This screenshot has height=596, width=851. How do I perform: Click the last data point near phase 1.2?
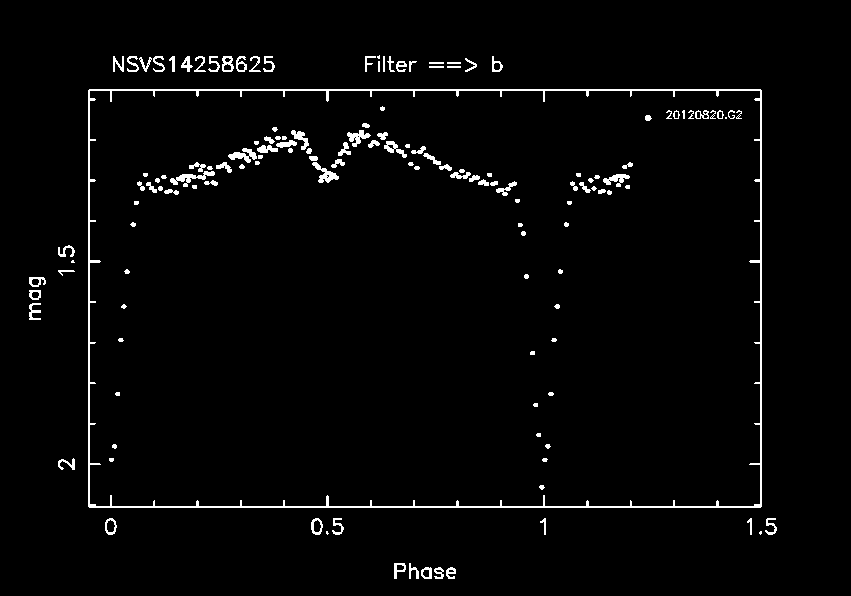click(x=630, y=164)
